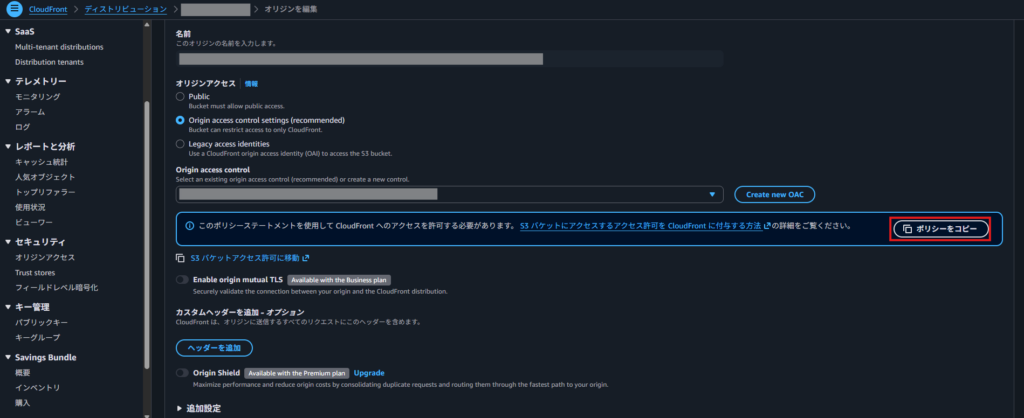The width and height of the screenshot is (1024, 418).
Task: Open キャッシュ統計 in the sidebar
Action: [41, 162]
